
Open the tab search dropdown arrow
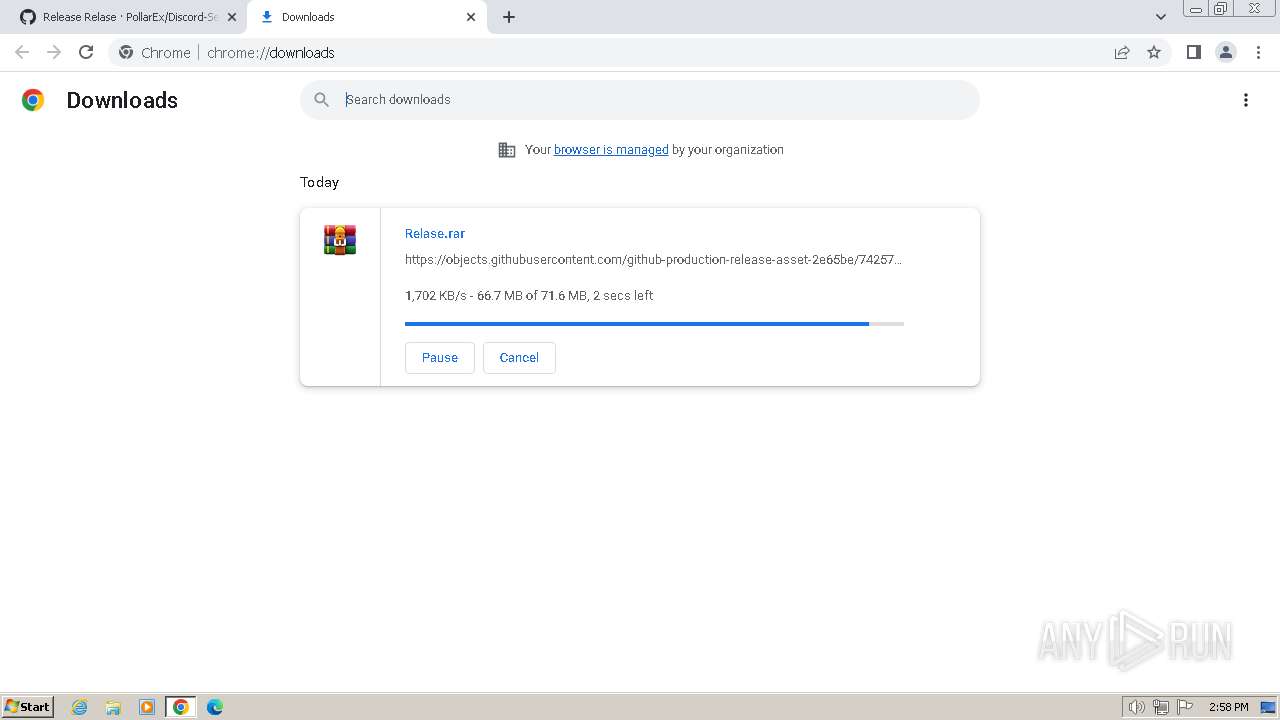coord(1161,17)
